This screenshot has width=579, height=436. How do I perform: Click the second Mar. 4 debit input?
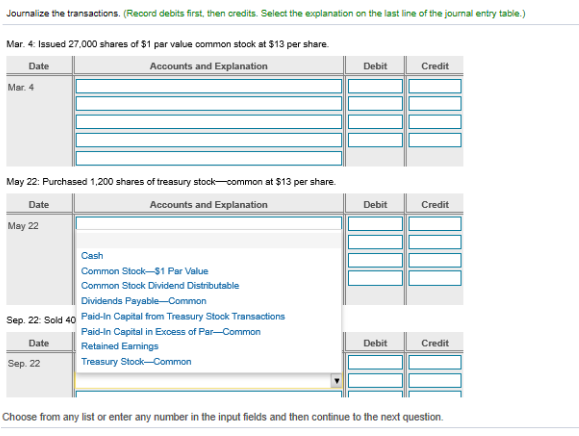point(375,103)
